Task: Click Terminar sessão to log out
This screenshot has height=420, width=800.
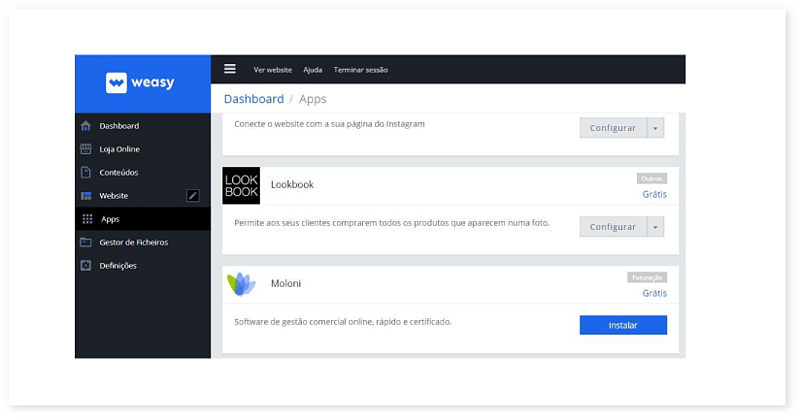Action: (x=361, y=70)
